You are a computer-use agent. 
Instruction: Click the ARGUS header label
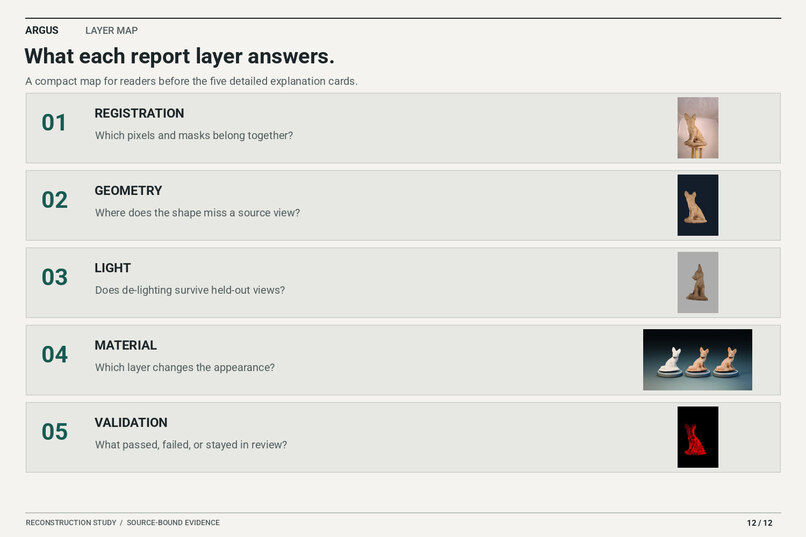click(42, 30)
